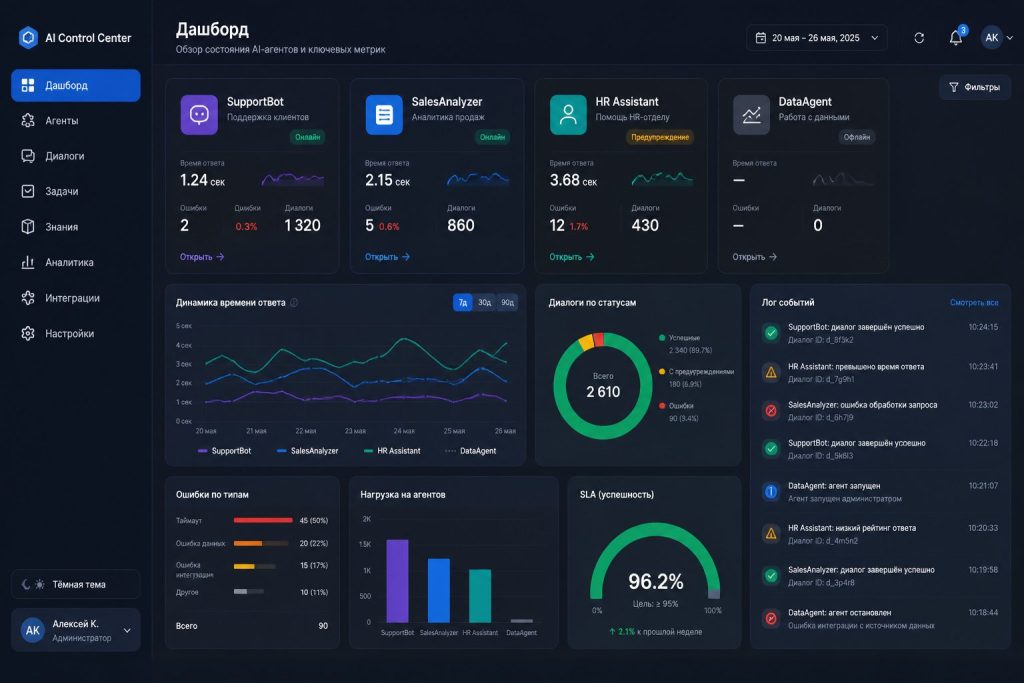Open notifications via the bell icon

pos(955,38)
